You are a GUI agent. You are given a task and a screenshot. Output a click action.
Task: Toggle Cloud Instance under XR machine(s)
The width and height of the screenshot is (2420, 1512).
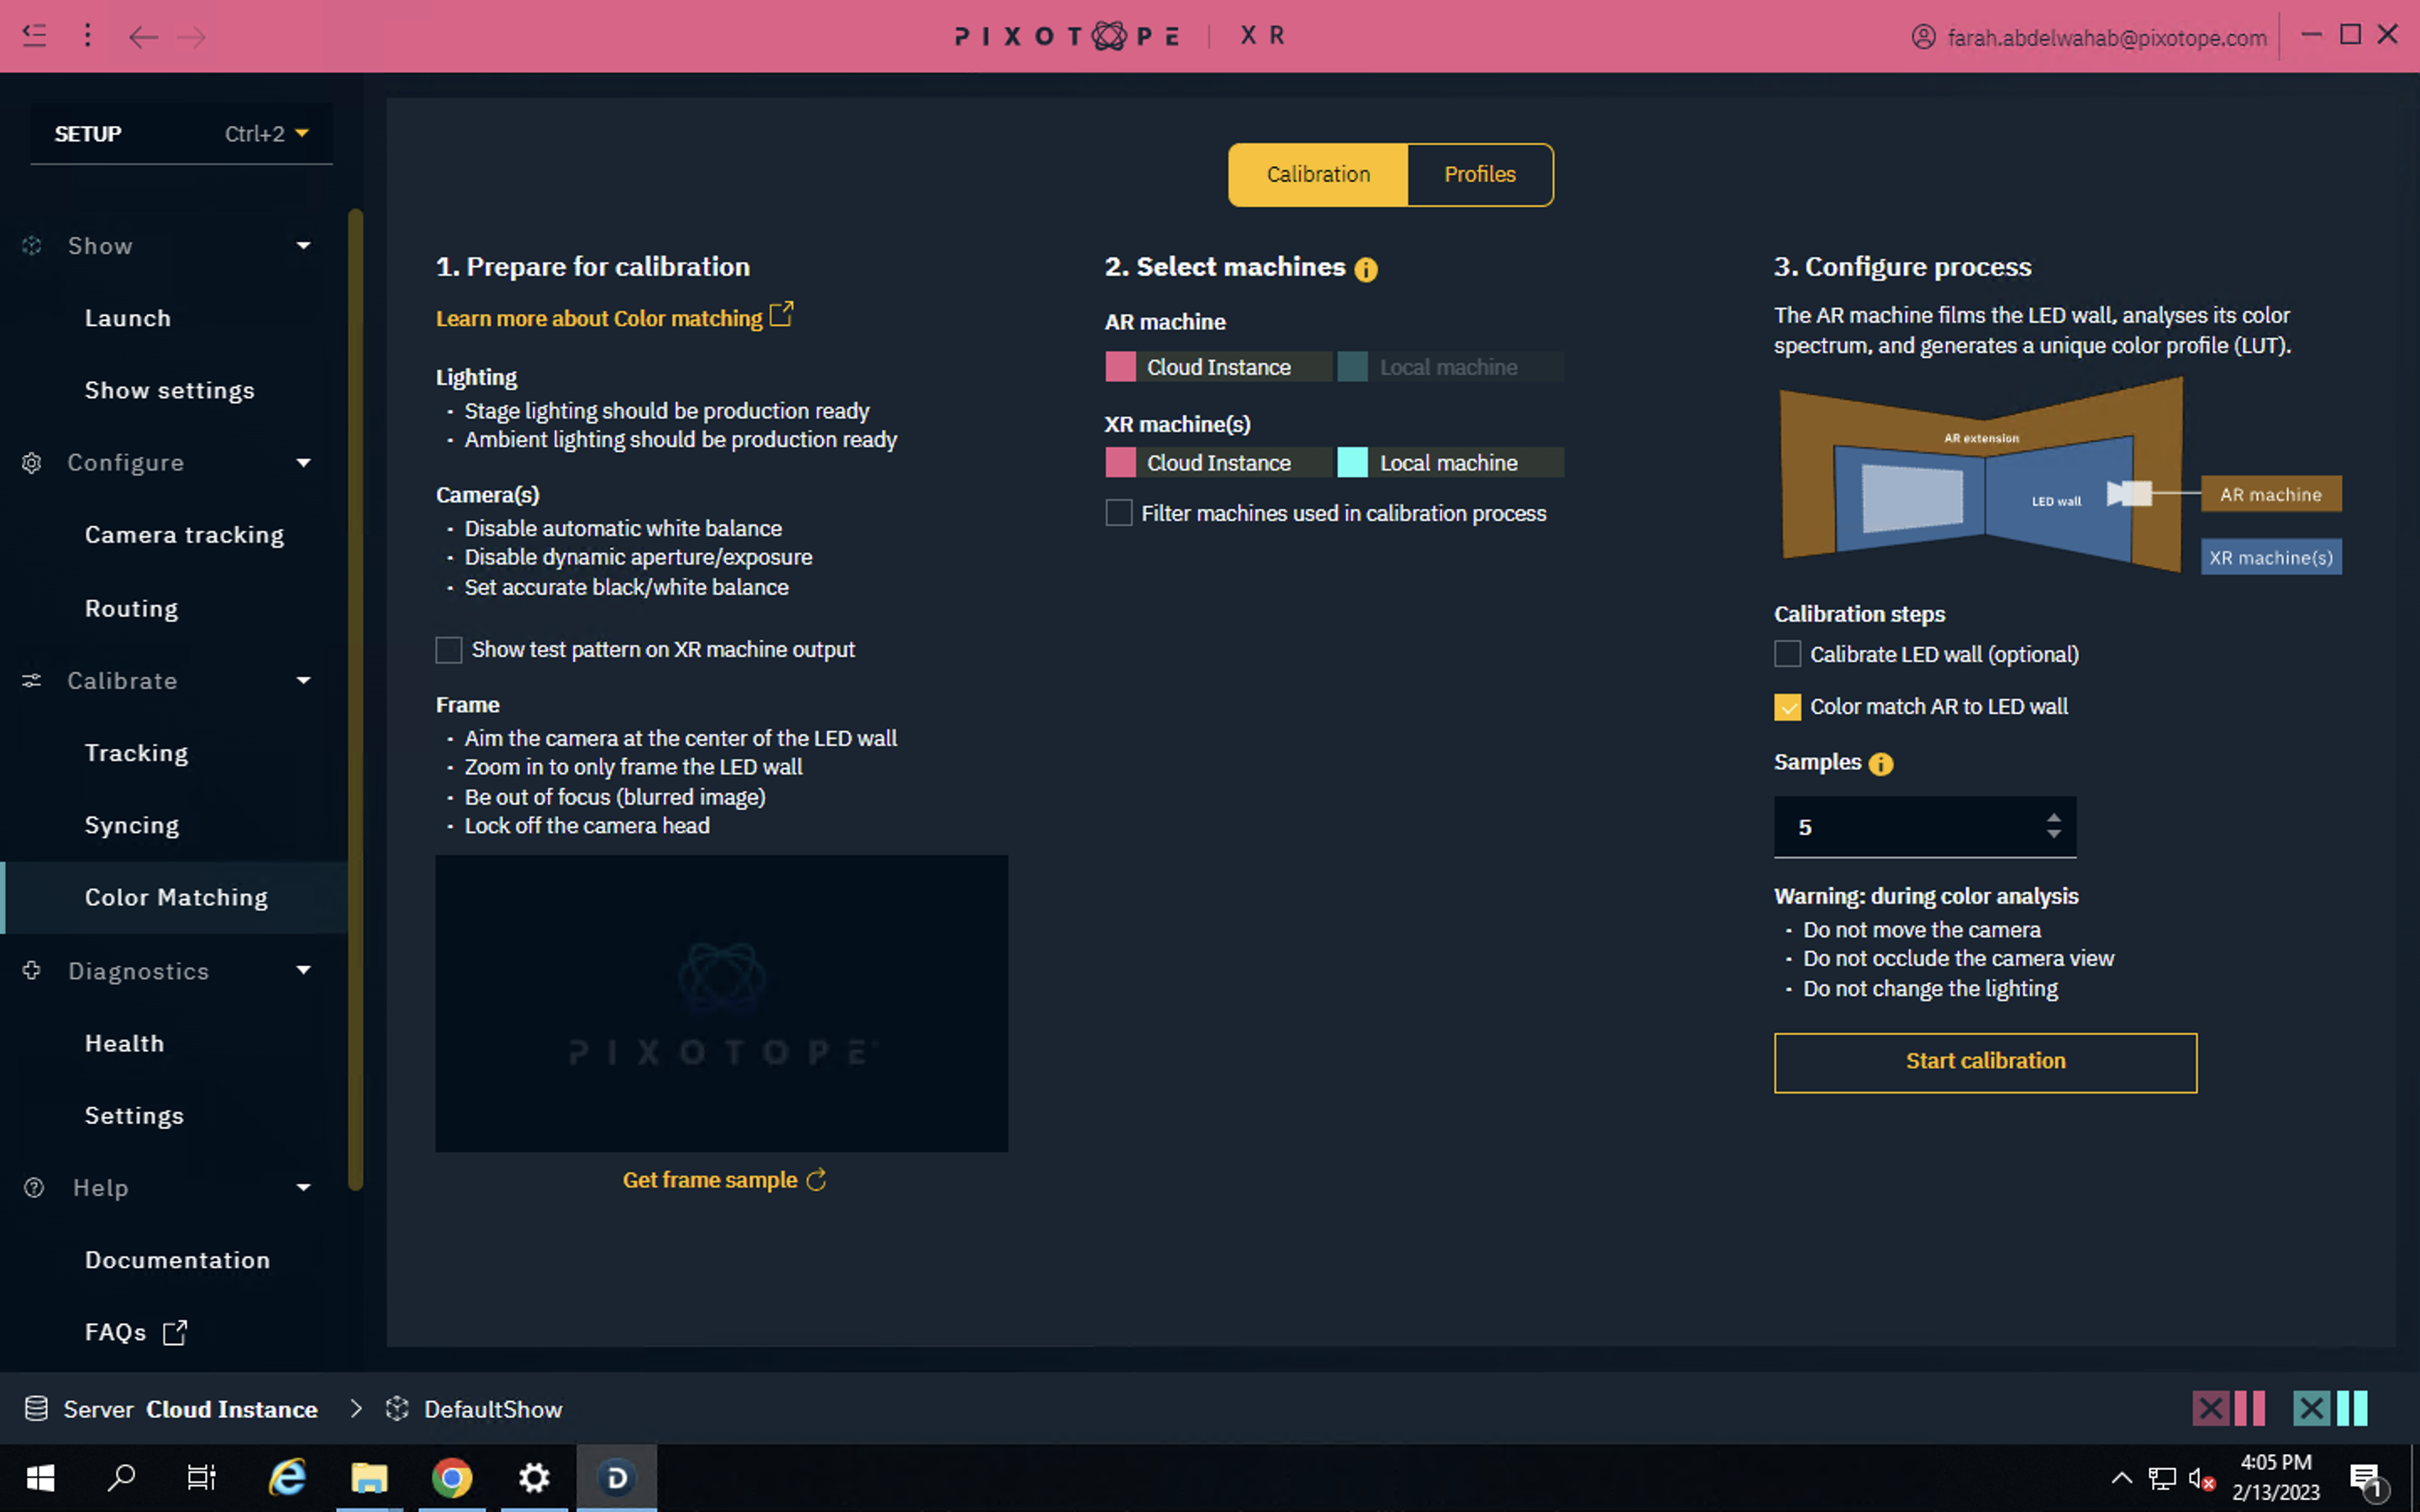[1218, 463]
